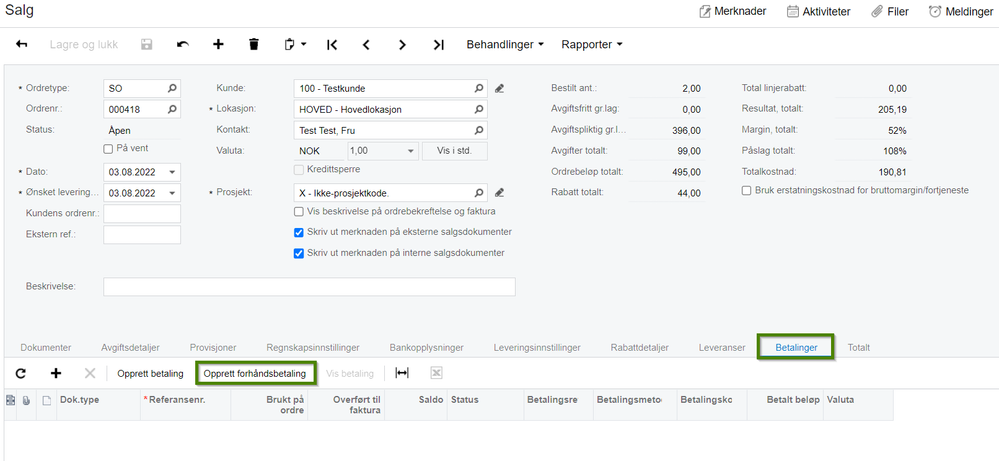Export the grid to Excel icon

pos(436,374)
